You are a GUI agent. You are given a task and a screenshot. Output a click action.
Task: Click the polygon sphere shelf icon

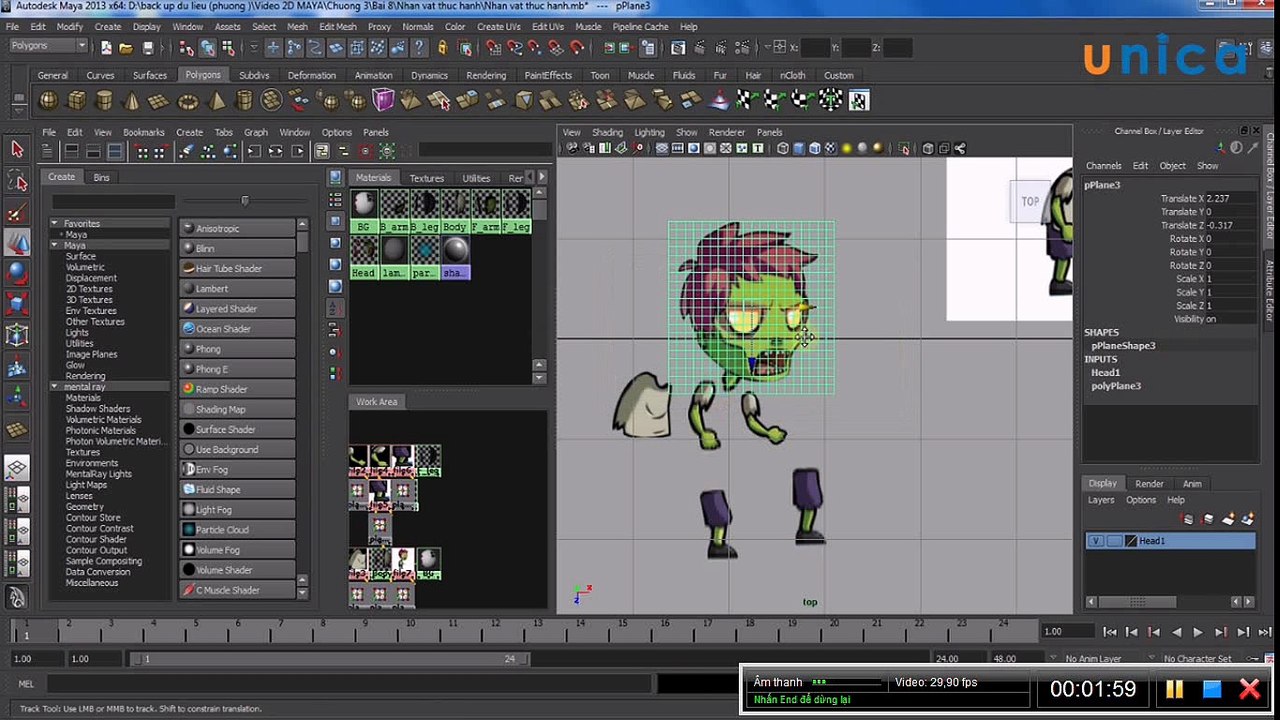(x=48, y=100)
